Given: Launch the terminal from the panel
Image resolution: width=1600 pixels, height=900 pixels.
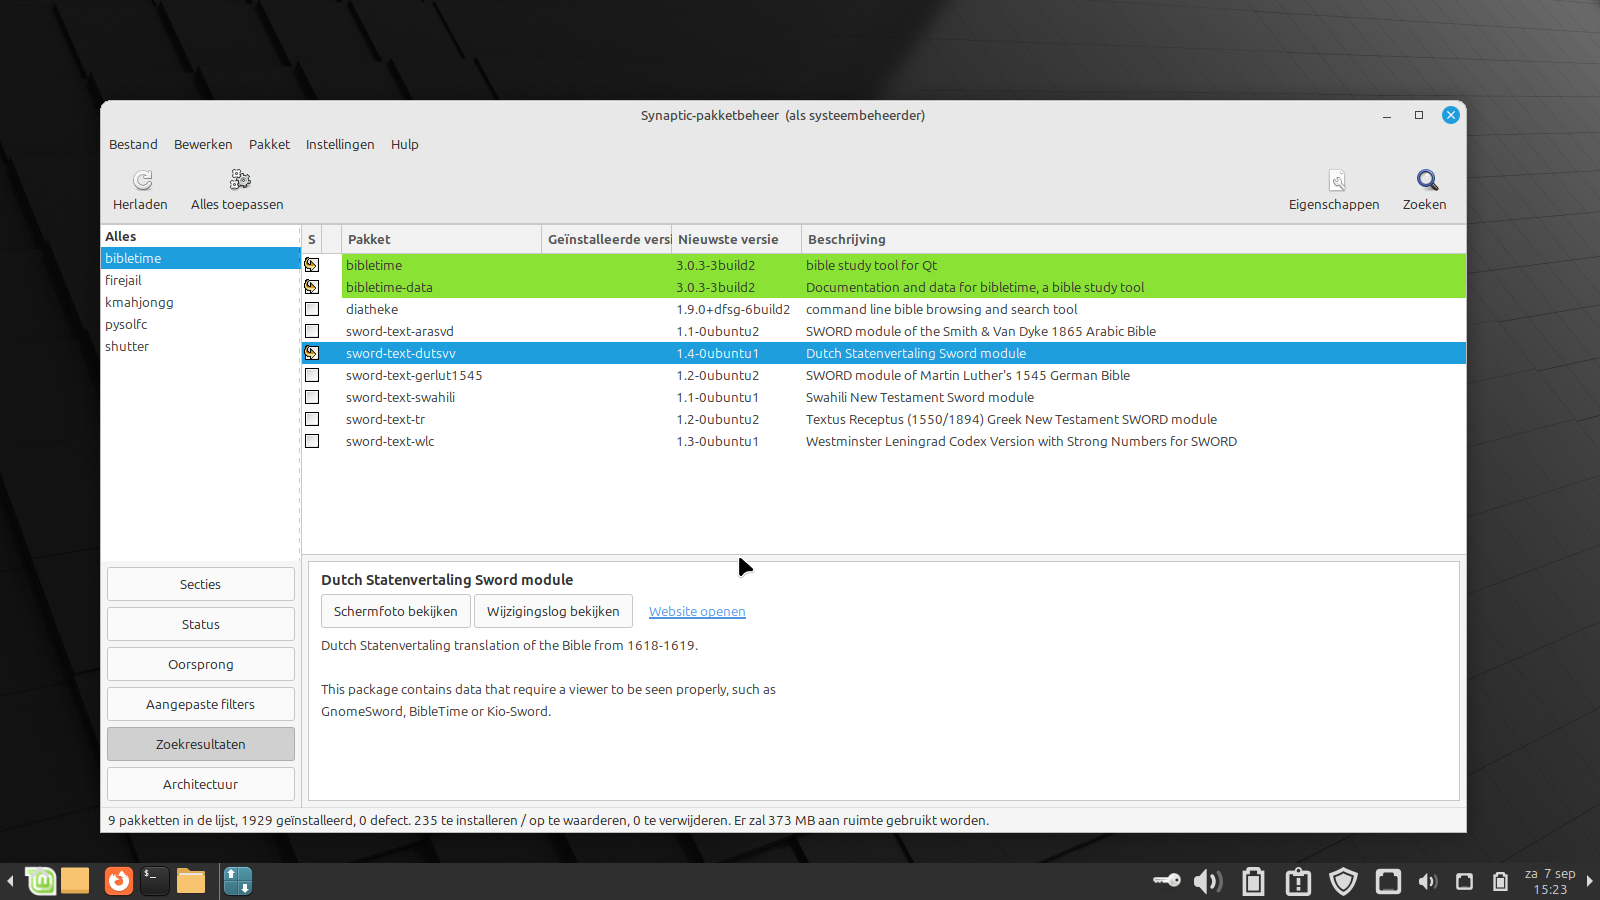Looking at the screenshot, I should pos(154,881).
